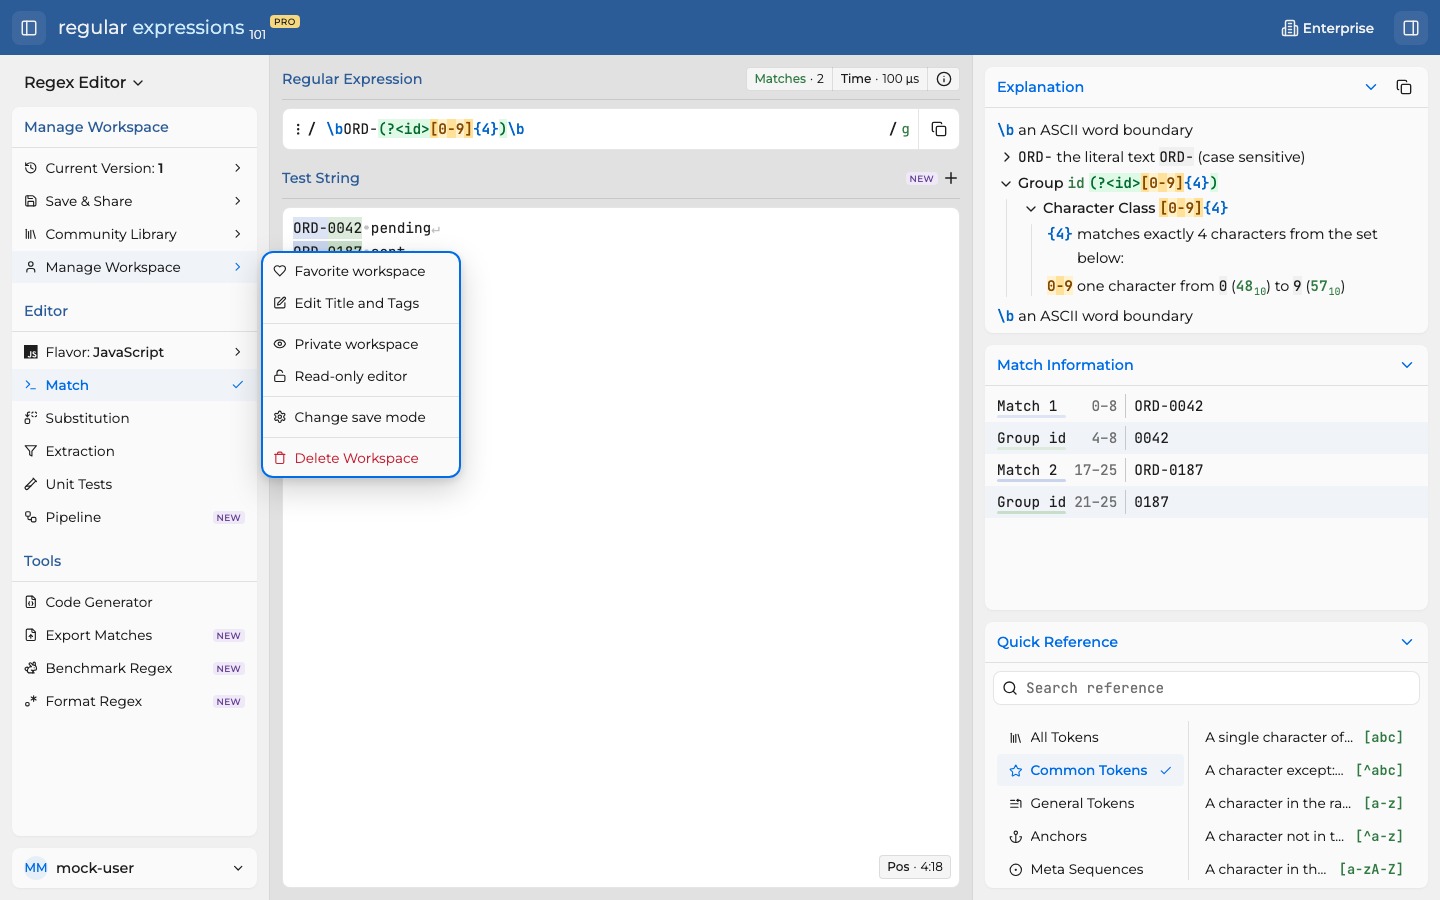Image resolution: width=1440 pixels, height=900 pixels.
Task: Select Common Tokens in Quick Reference
Action: pos(1090,770)
